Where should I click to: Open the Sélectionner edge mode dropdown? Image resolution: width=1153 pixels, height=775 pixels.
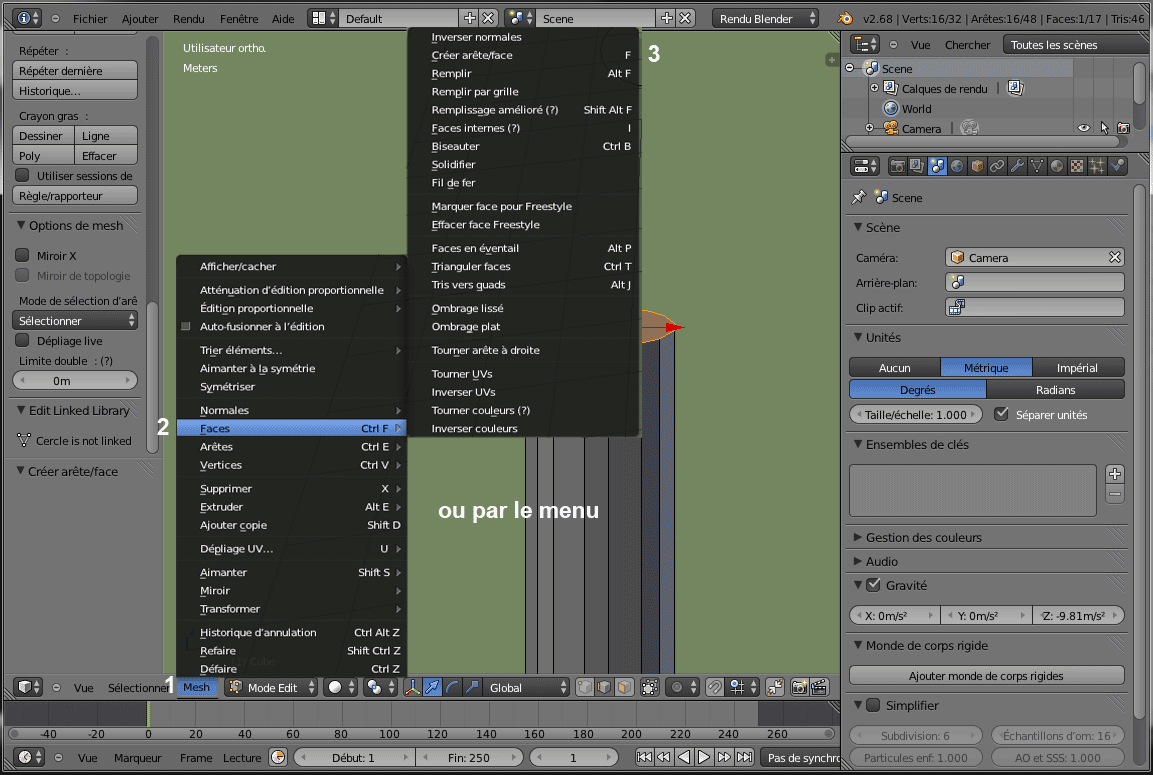[75, 321]
